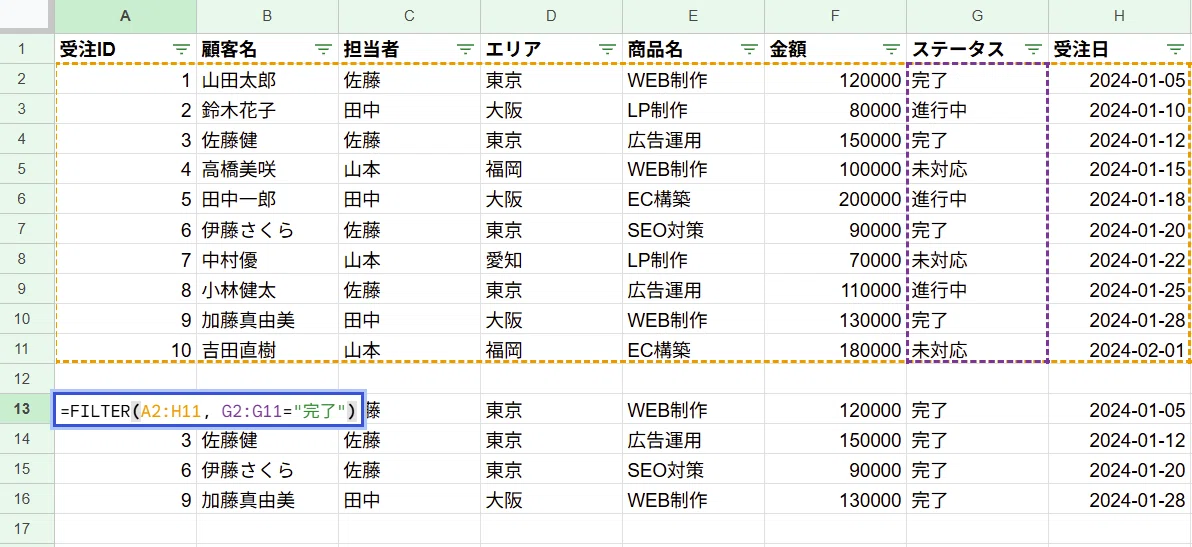Image resolution: width=1192 pixels, height=547 pixels.
Task: Select row 12 header
Action: click(x=27, y=378)
